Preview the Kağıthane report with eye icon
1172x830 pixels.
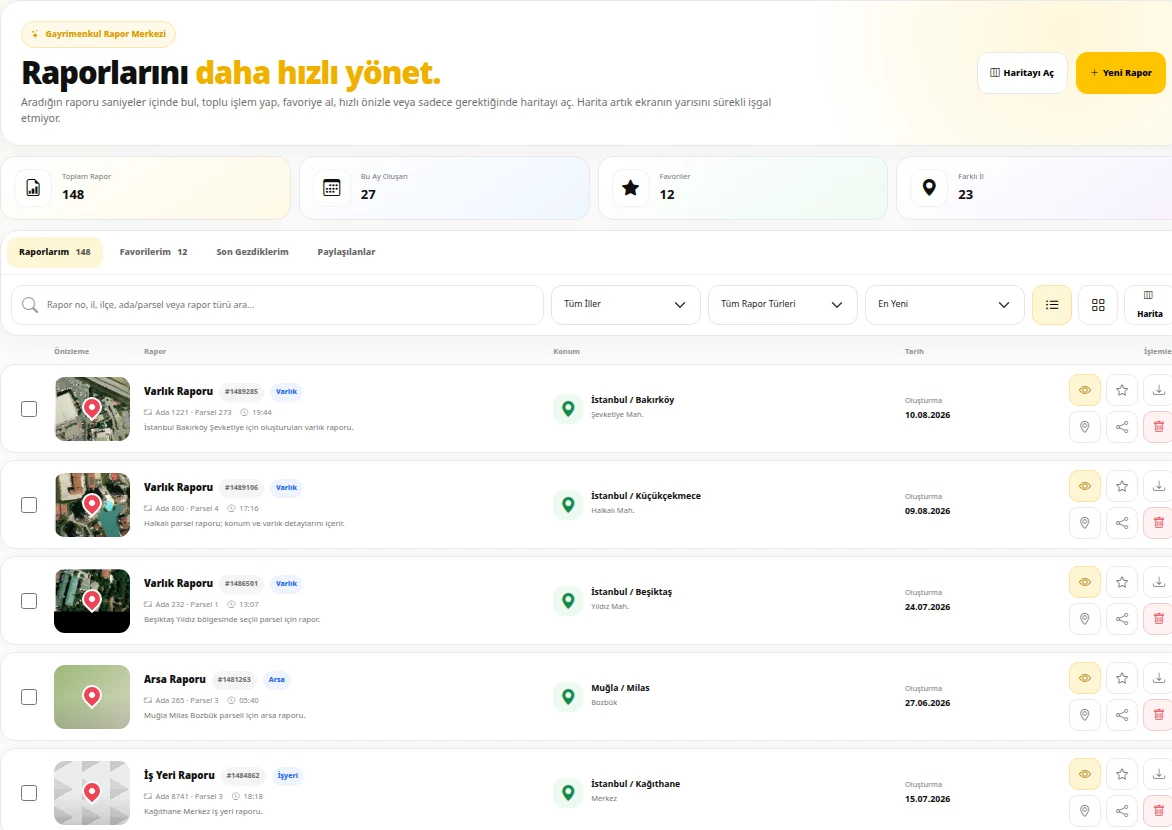(x=1085, y=774)
